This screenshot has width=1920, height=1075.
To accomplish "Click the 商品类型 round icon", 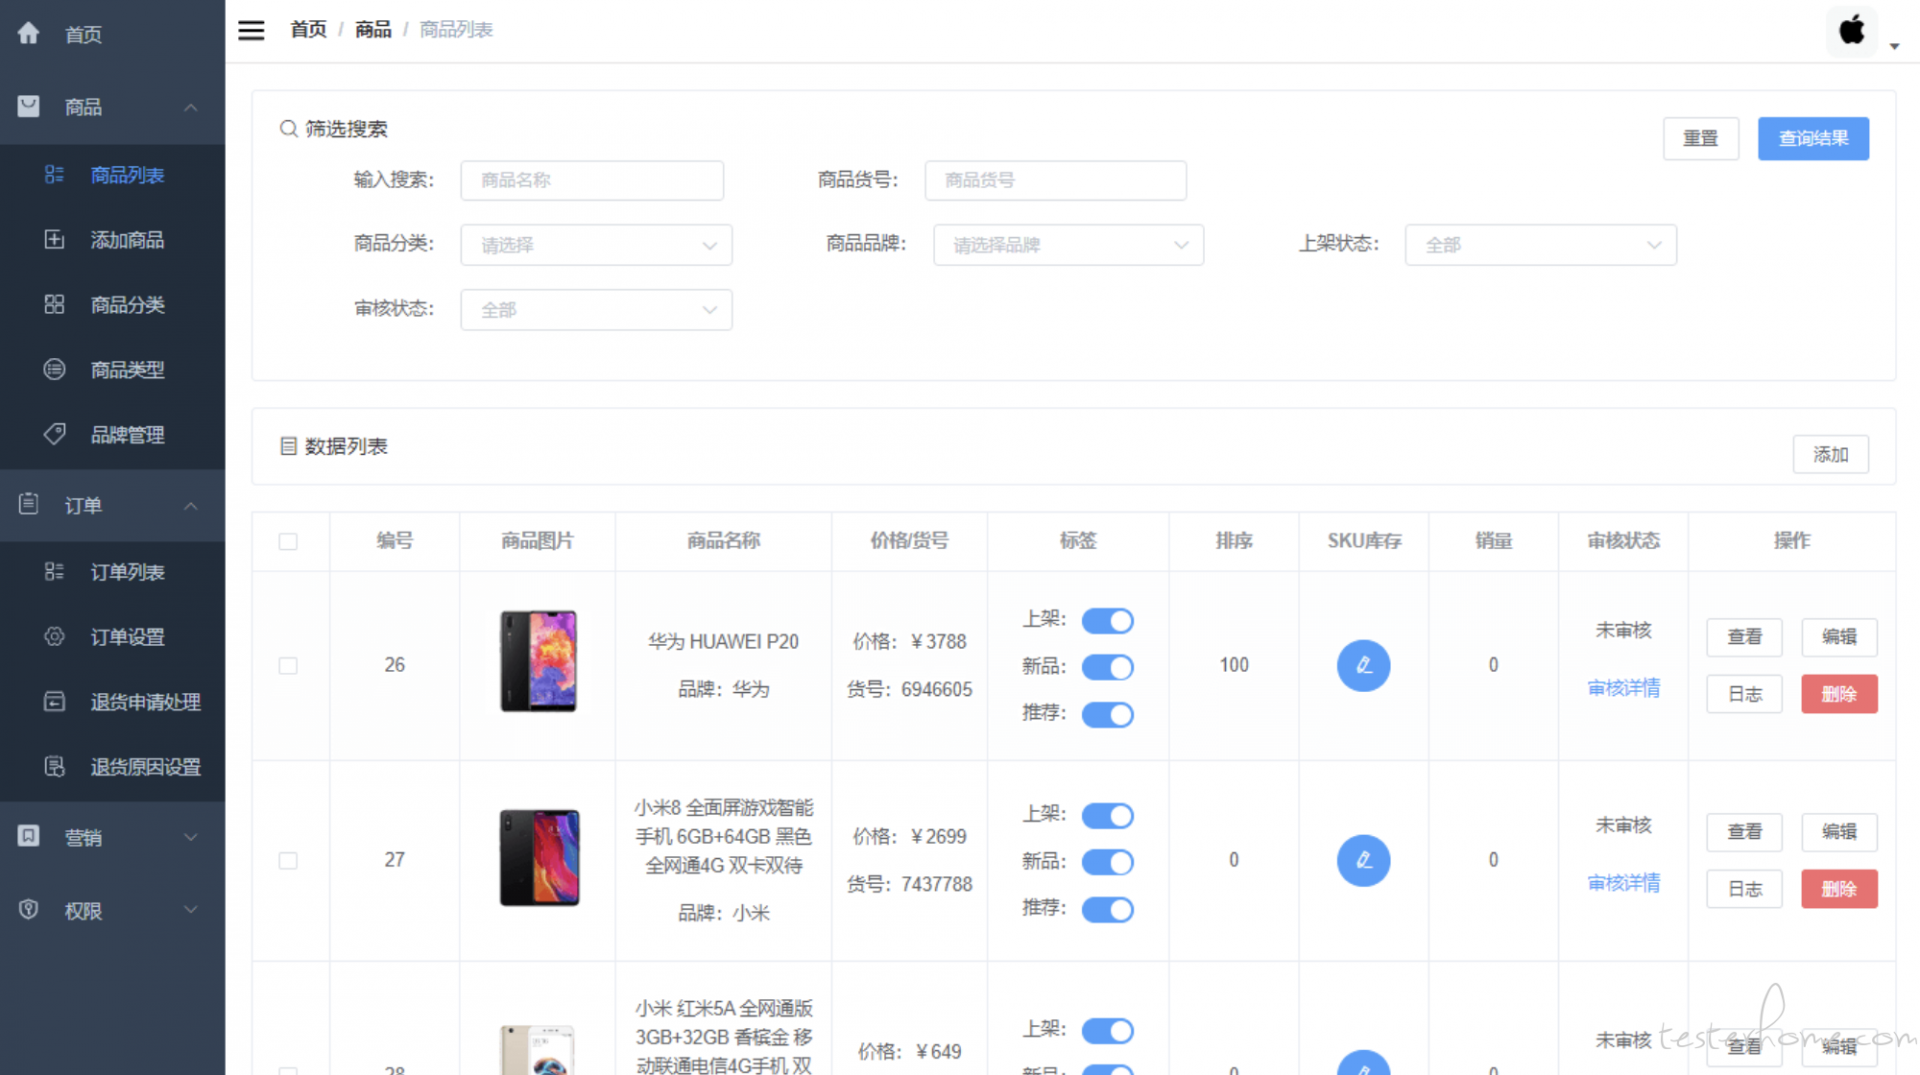I will point(54,369).
